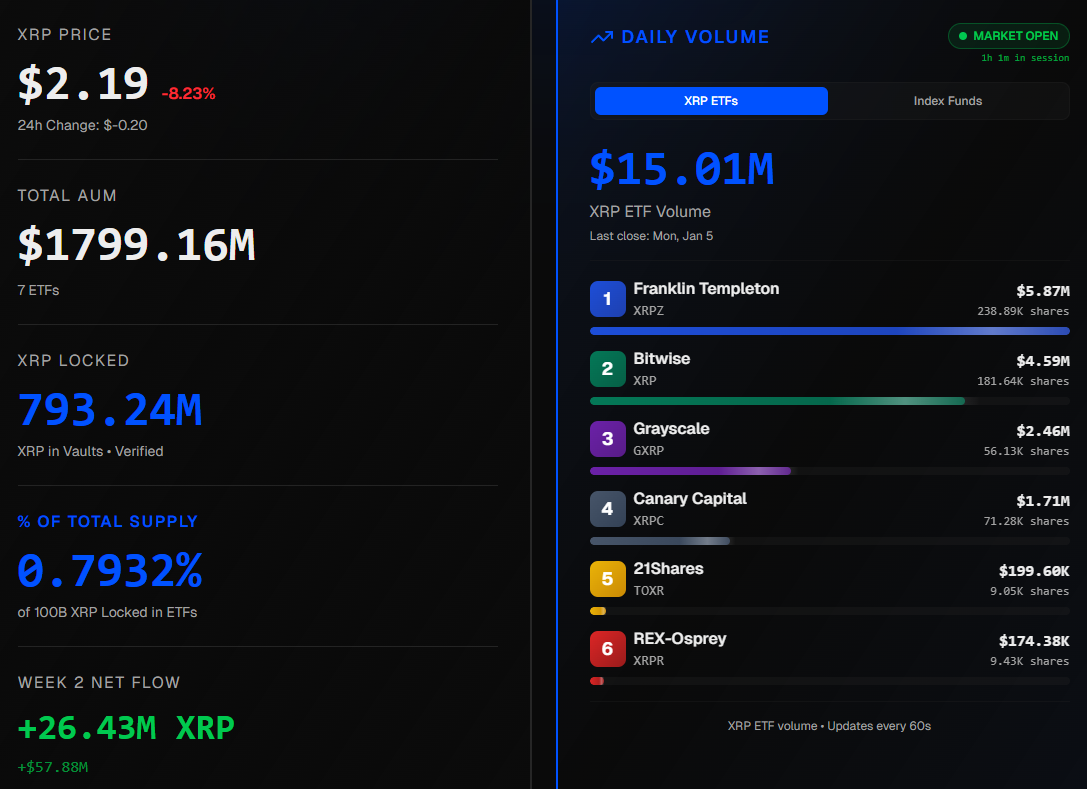Image resolution: width=1087 pixels, height=789 pixels.
Task: Click the TOXR ticker symbol
Action: coord(648,591)
